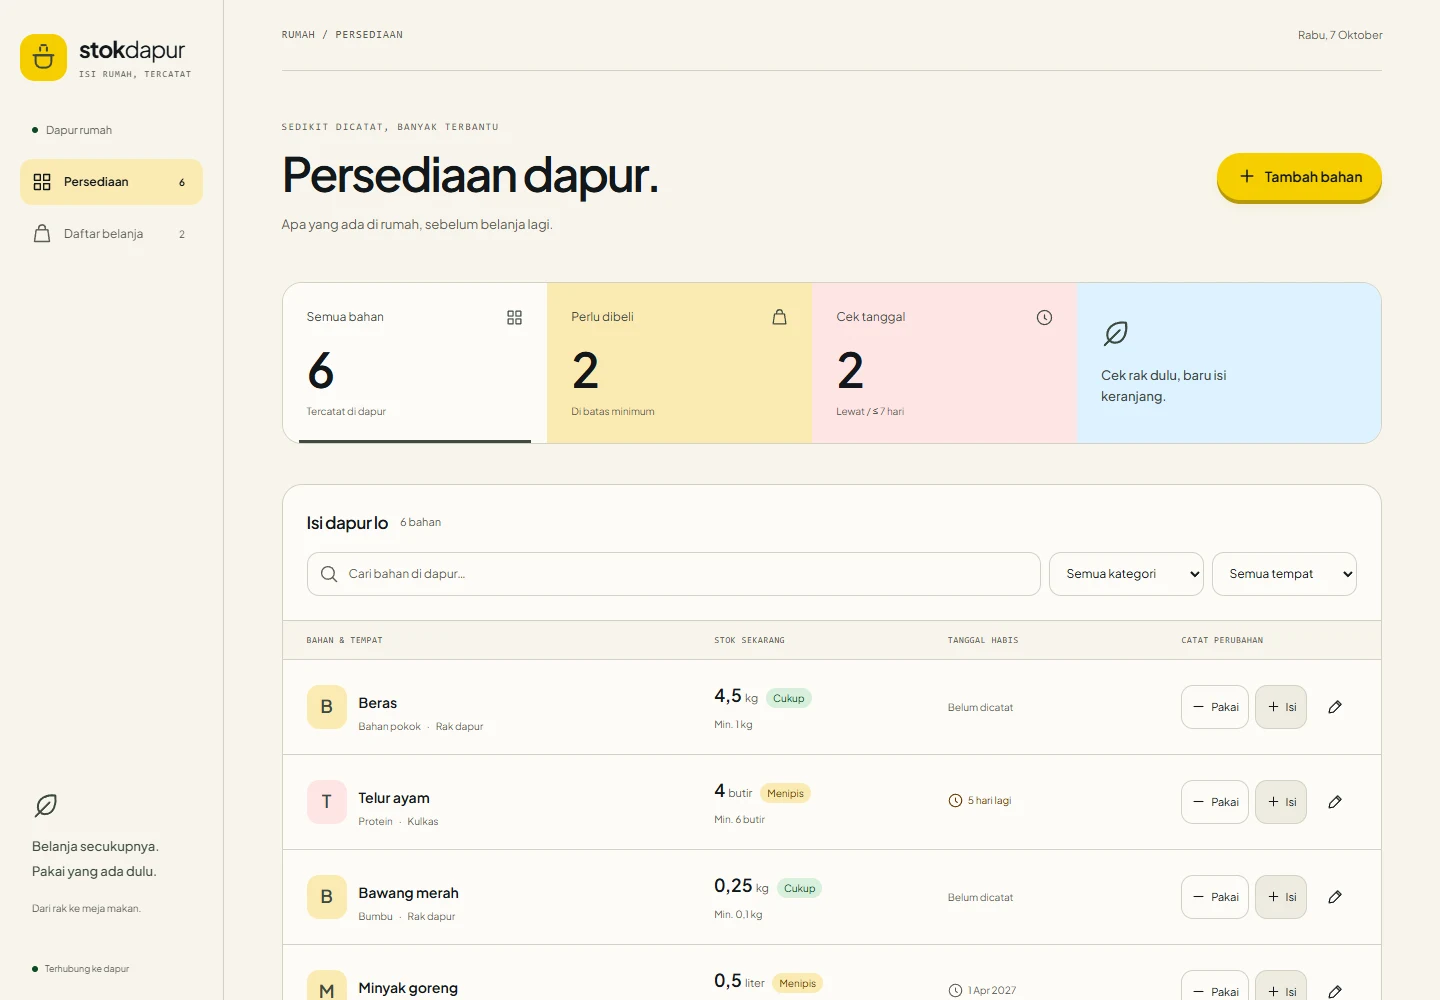Click the 6 bahan count label
Viewport: 1440px width, 1000px height.
[420, 522]
